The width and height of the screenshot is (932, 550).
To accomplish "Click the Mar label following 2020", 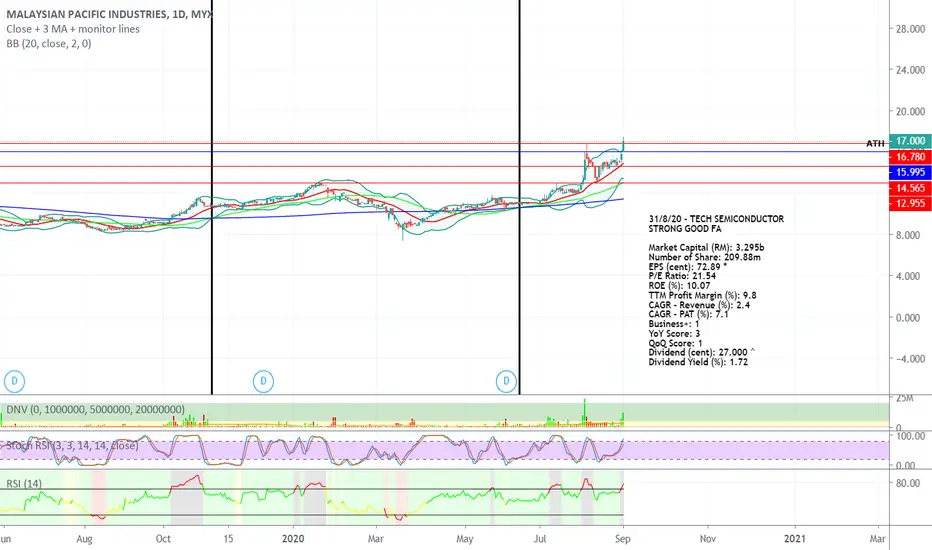I will pos(376,539).
